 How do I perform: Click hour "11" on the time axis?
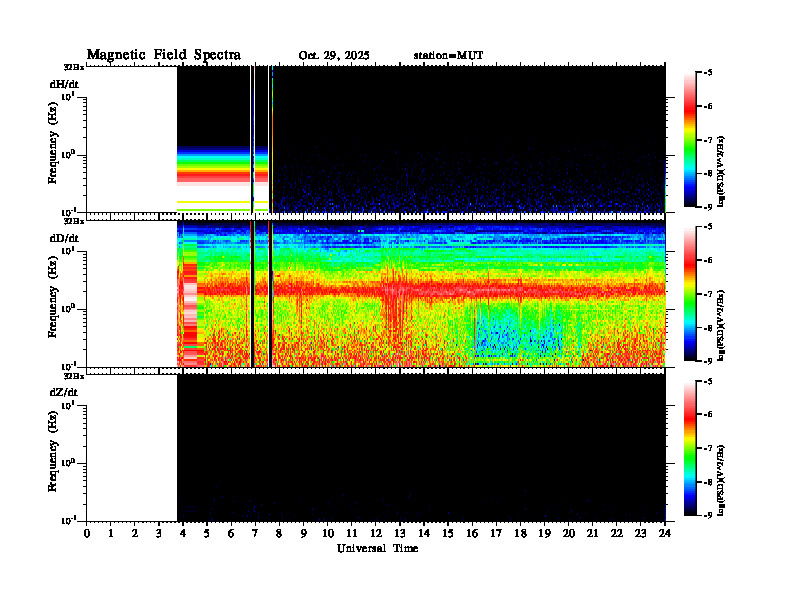tap(352, 533)
